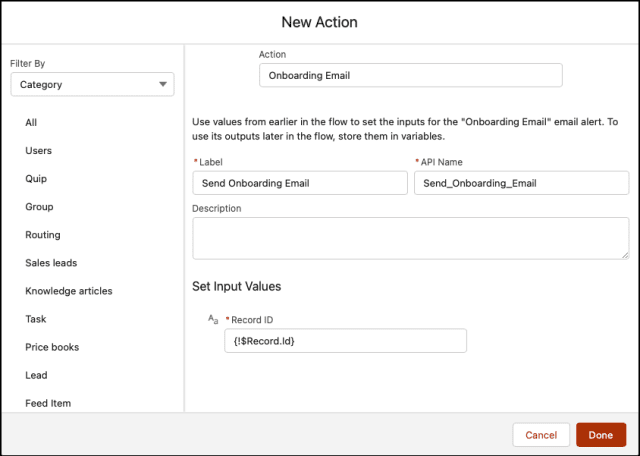Focus the Label field
Image resolution: width=640 pixels, height=456 pixels.
(x=300, y=183)
